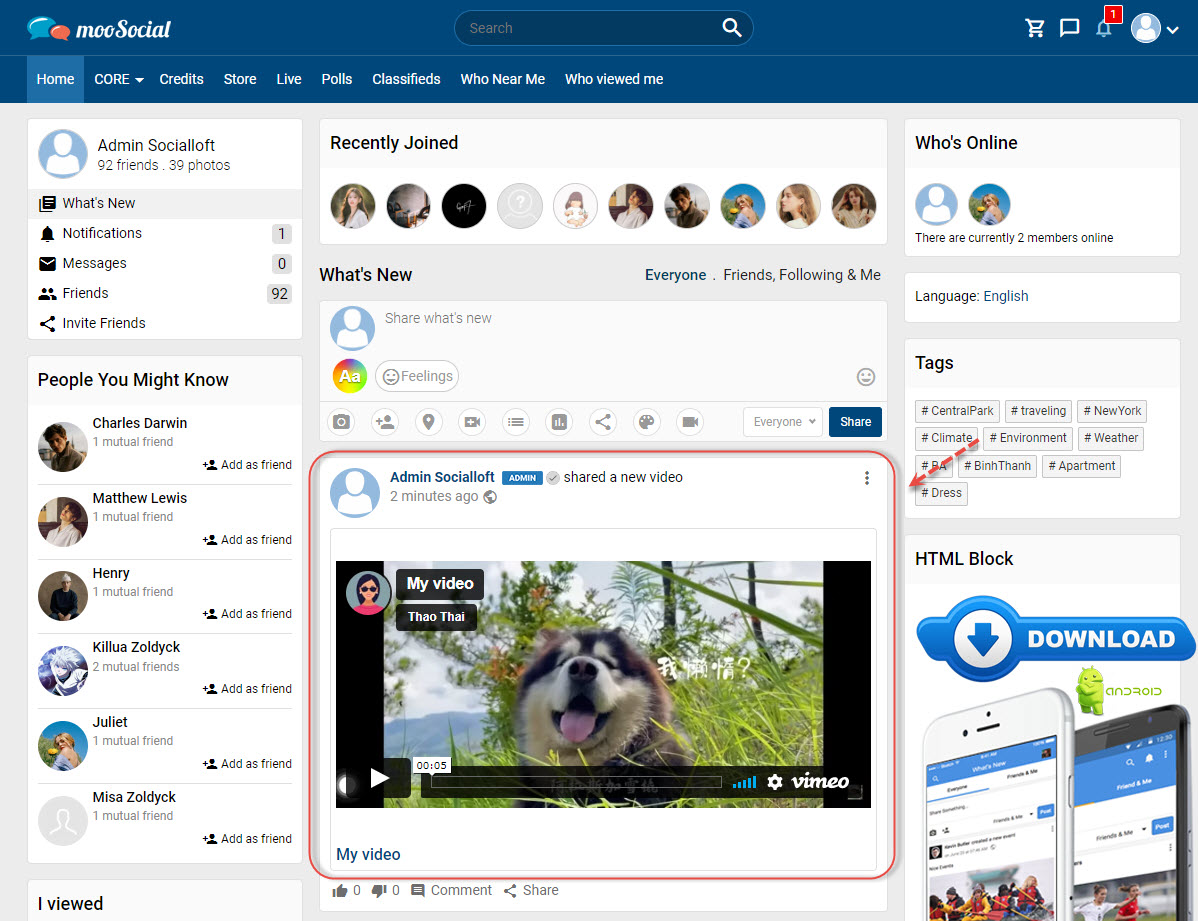Tag friends in the post
This screenshot has width=1198, height=921.
(385, 421)
